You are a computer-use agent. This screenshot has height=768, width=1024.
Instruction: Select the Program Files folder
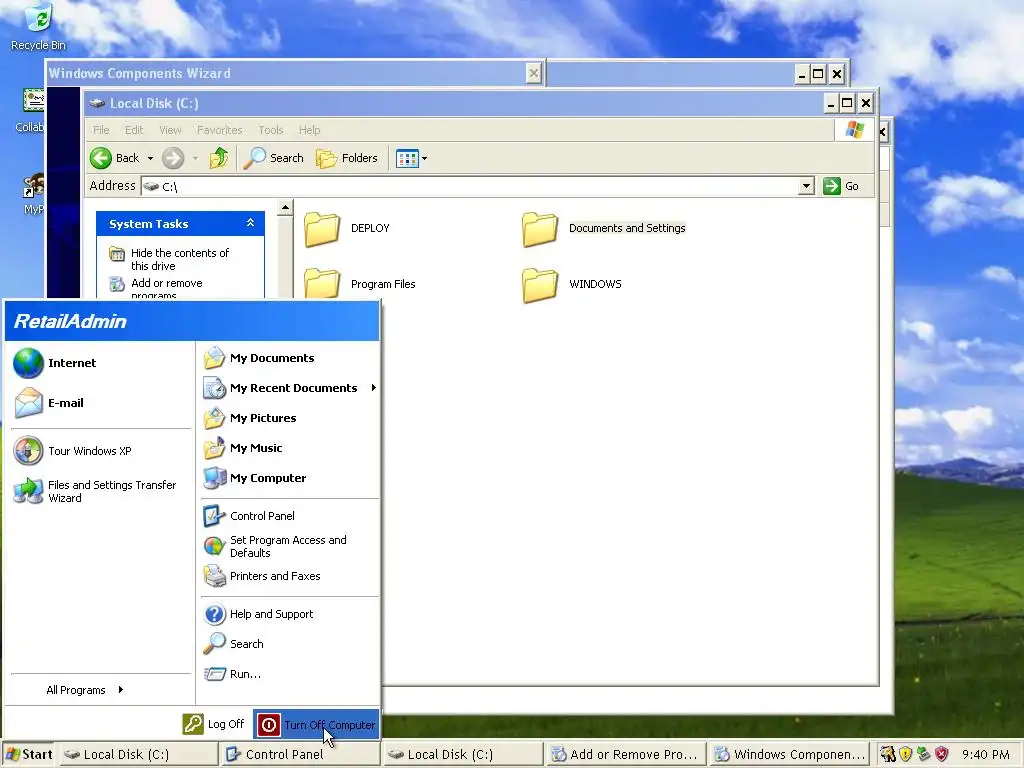pyautogui.click(x=360, y=284)
